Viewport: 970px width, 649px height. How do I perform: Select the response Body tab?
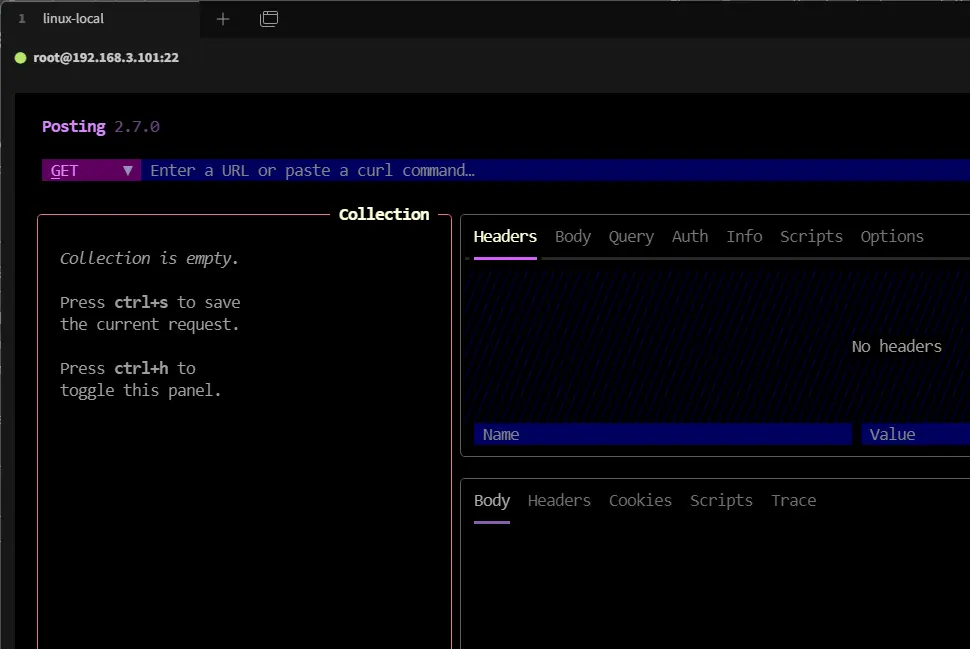click(492, 501)
